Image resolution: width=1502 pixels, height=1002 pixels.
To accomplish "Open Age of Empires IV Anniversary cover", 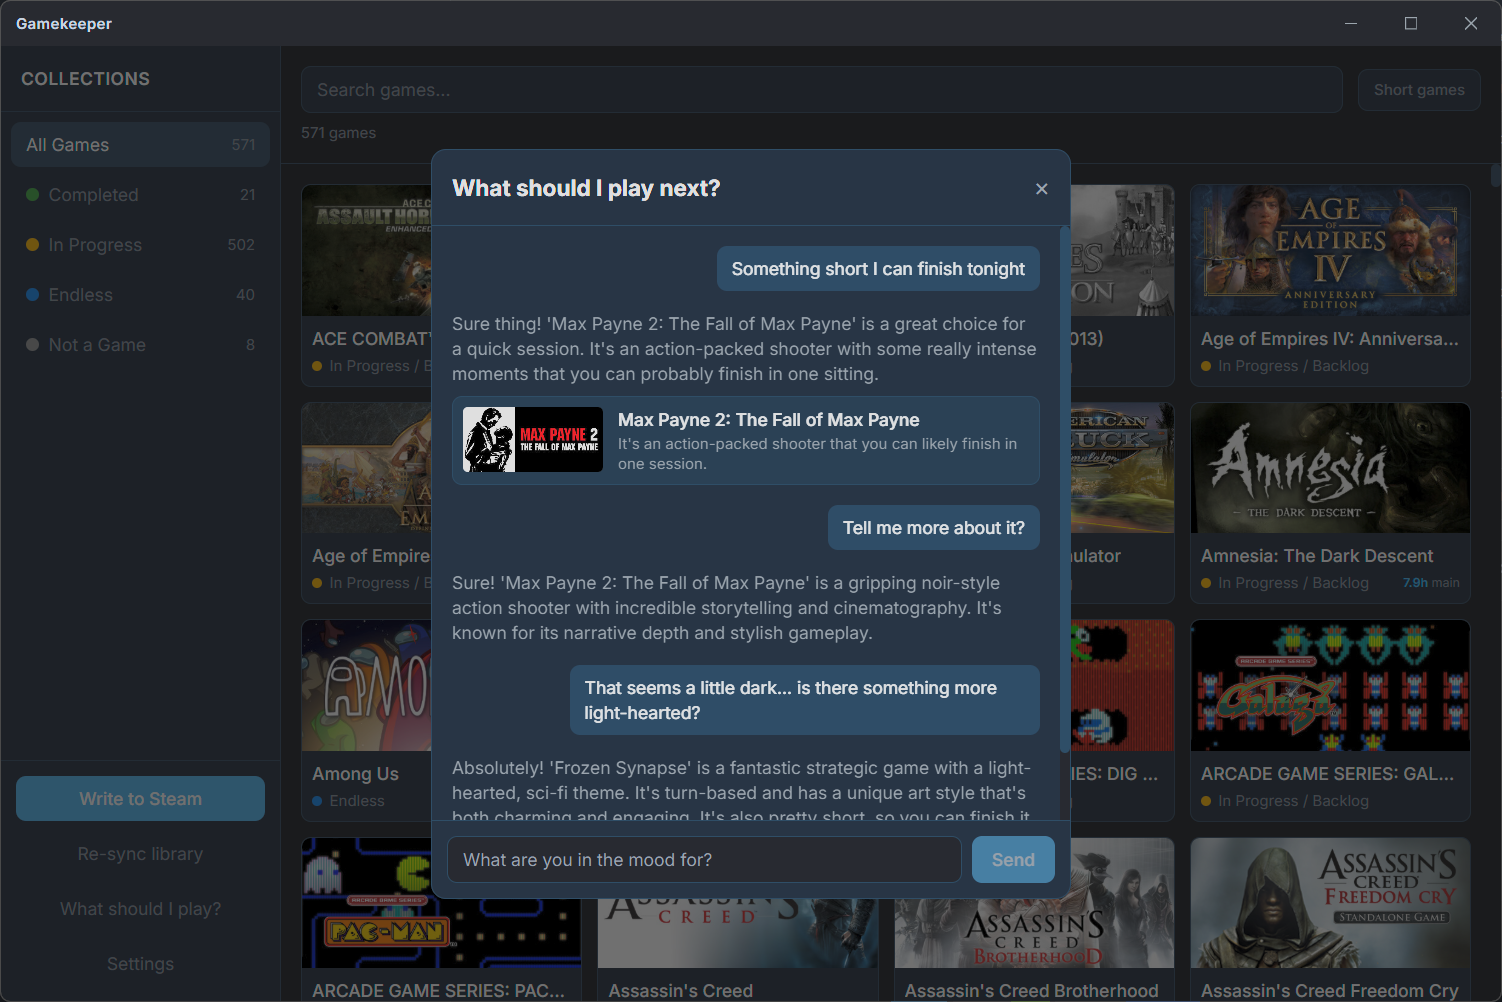I will tap(1330, 251).
